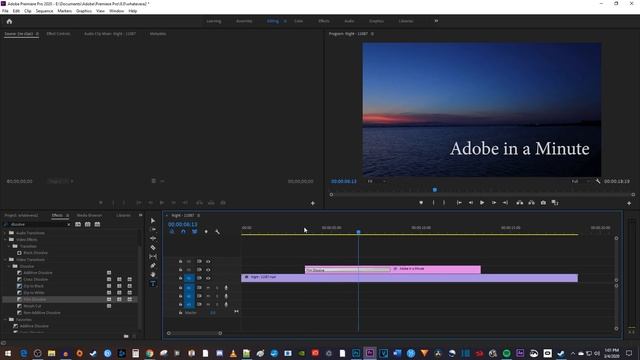Lock the top video track
640x360 pixels.
pos(180,261)
